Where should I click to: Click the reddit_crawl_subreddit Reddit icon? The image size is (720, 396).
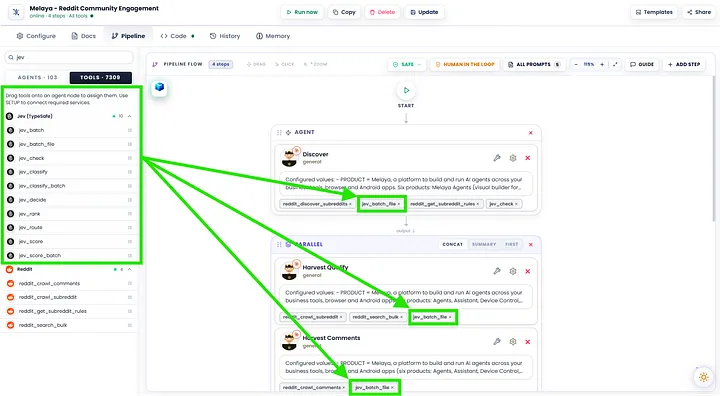pos(11,297)
